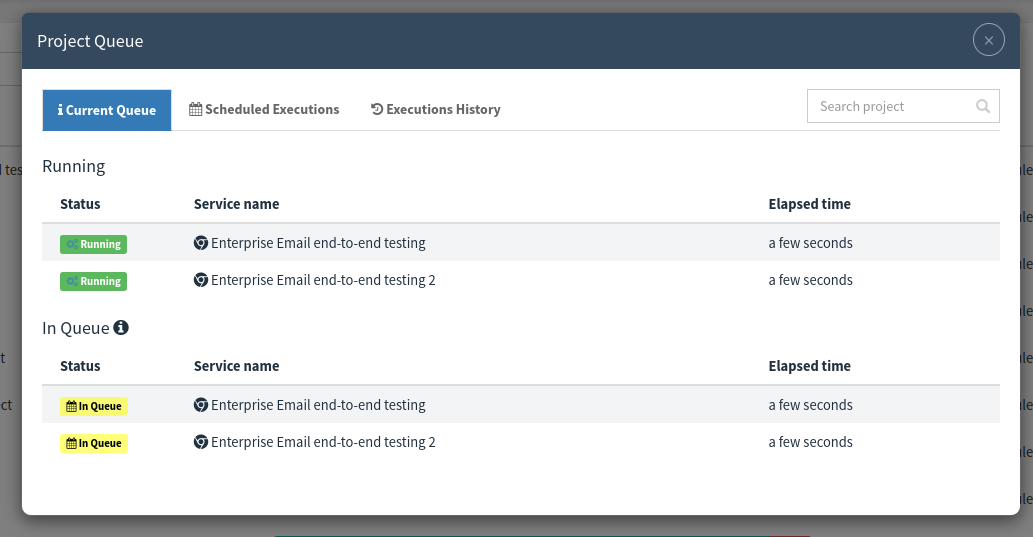Click Elapsed time header in In Queue table
The height and width of the screenshot is (537, 1033).
(810, 366)
